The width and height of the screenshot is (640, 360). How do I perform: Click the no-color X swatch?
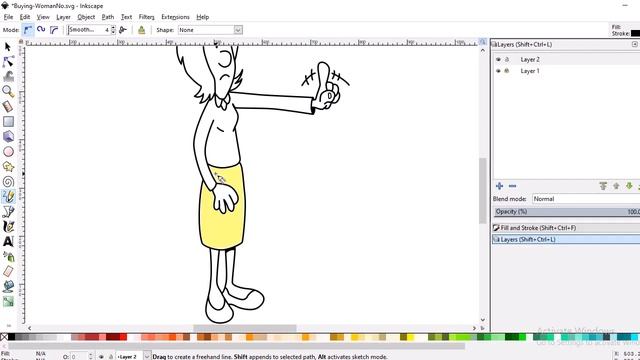click(x=4, y=337)
